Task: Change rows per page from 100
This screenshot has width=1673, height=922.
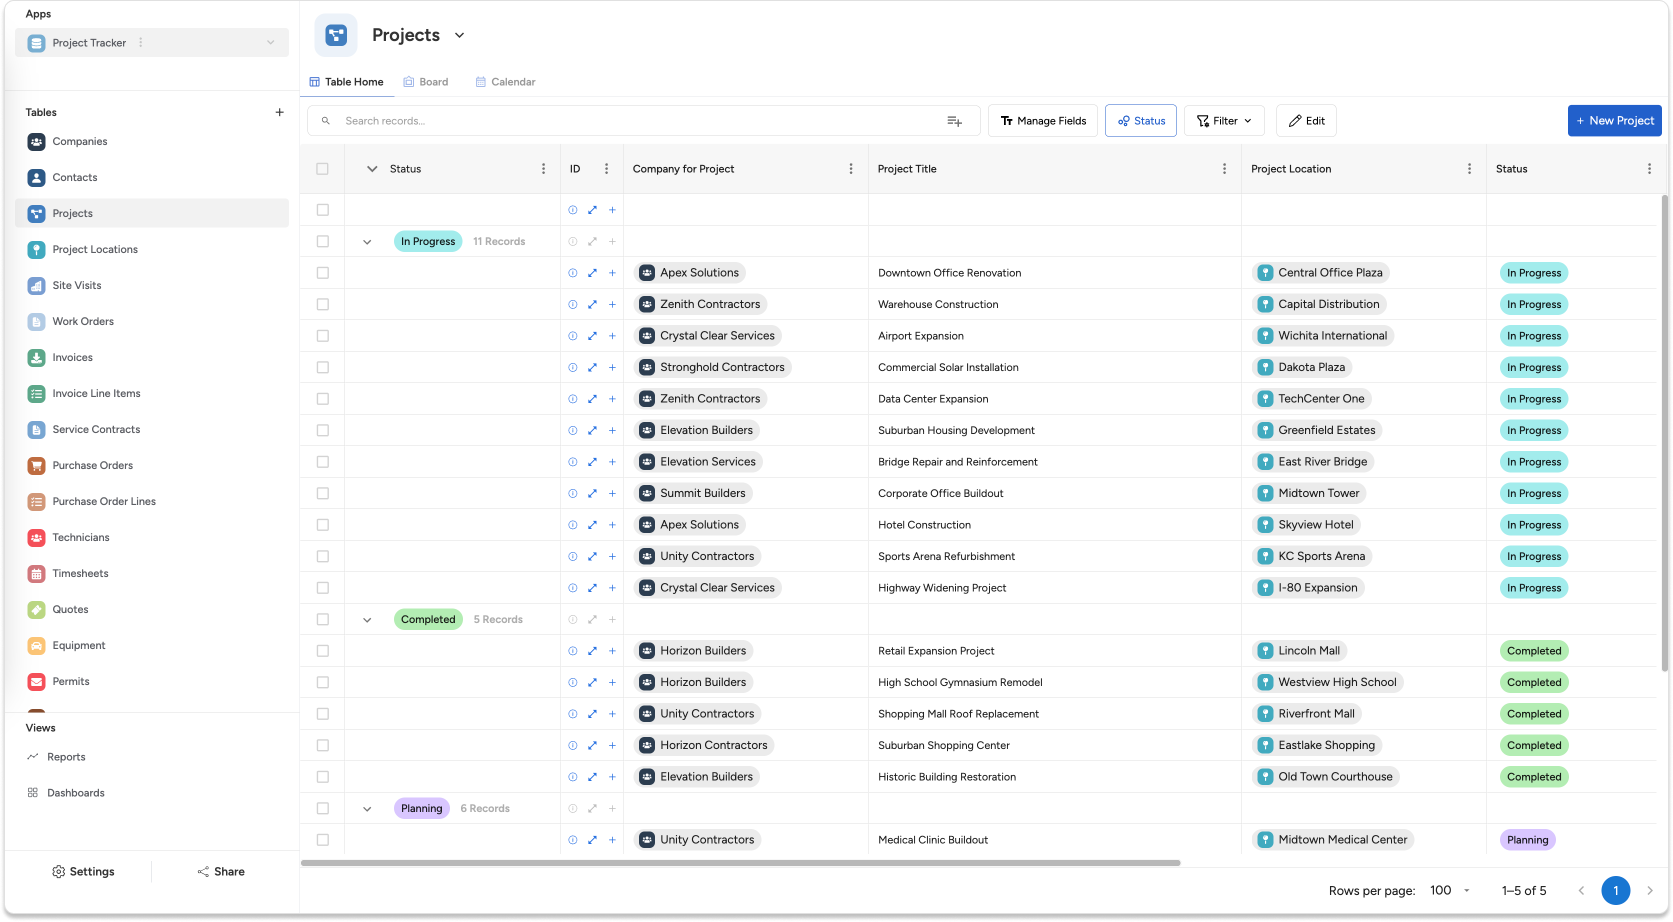Action: (x=1450, y=890)
